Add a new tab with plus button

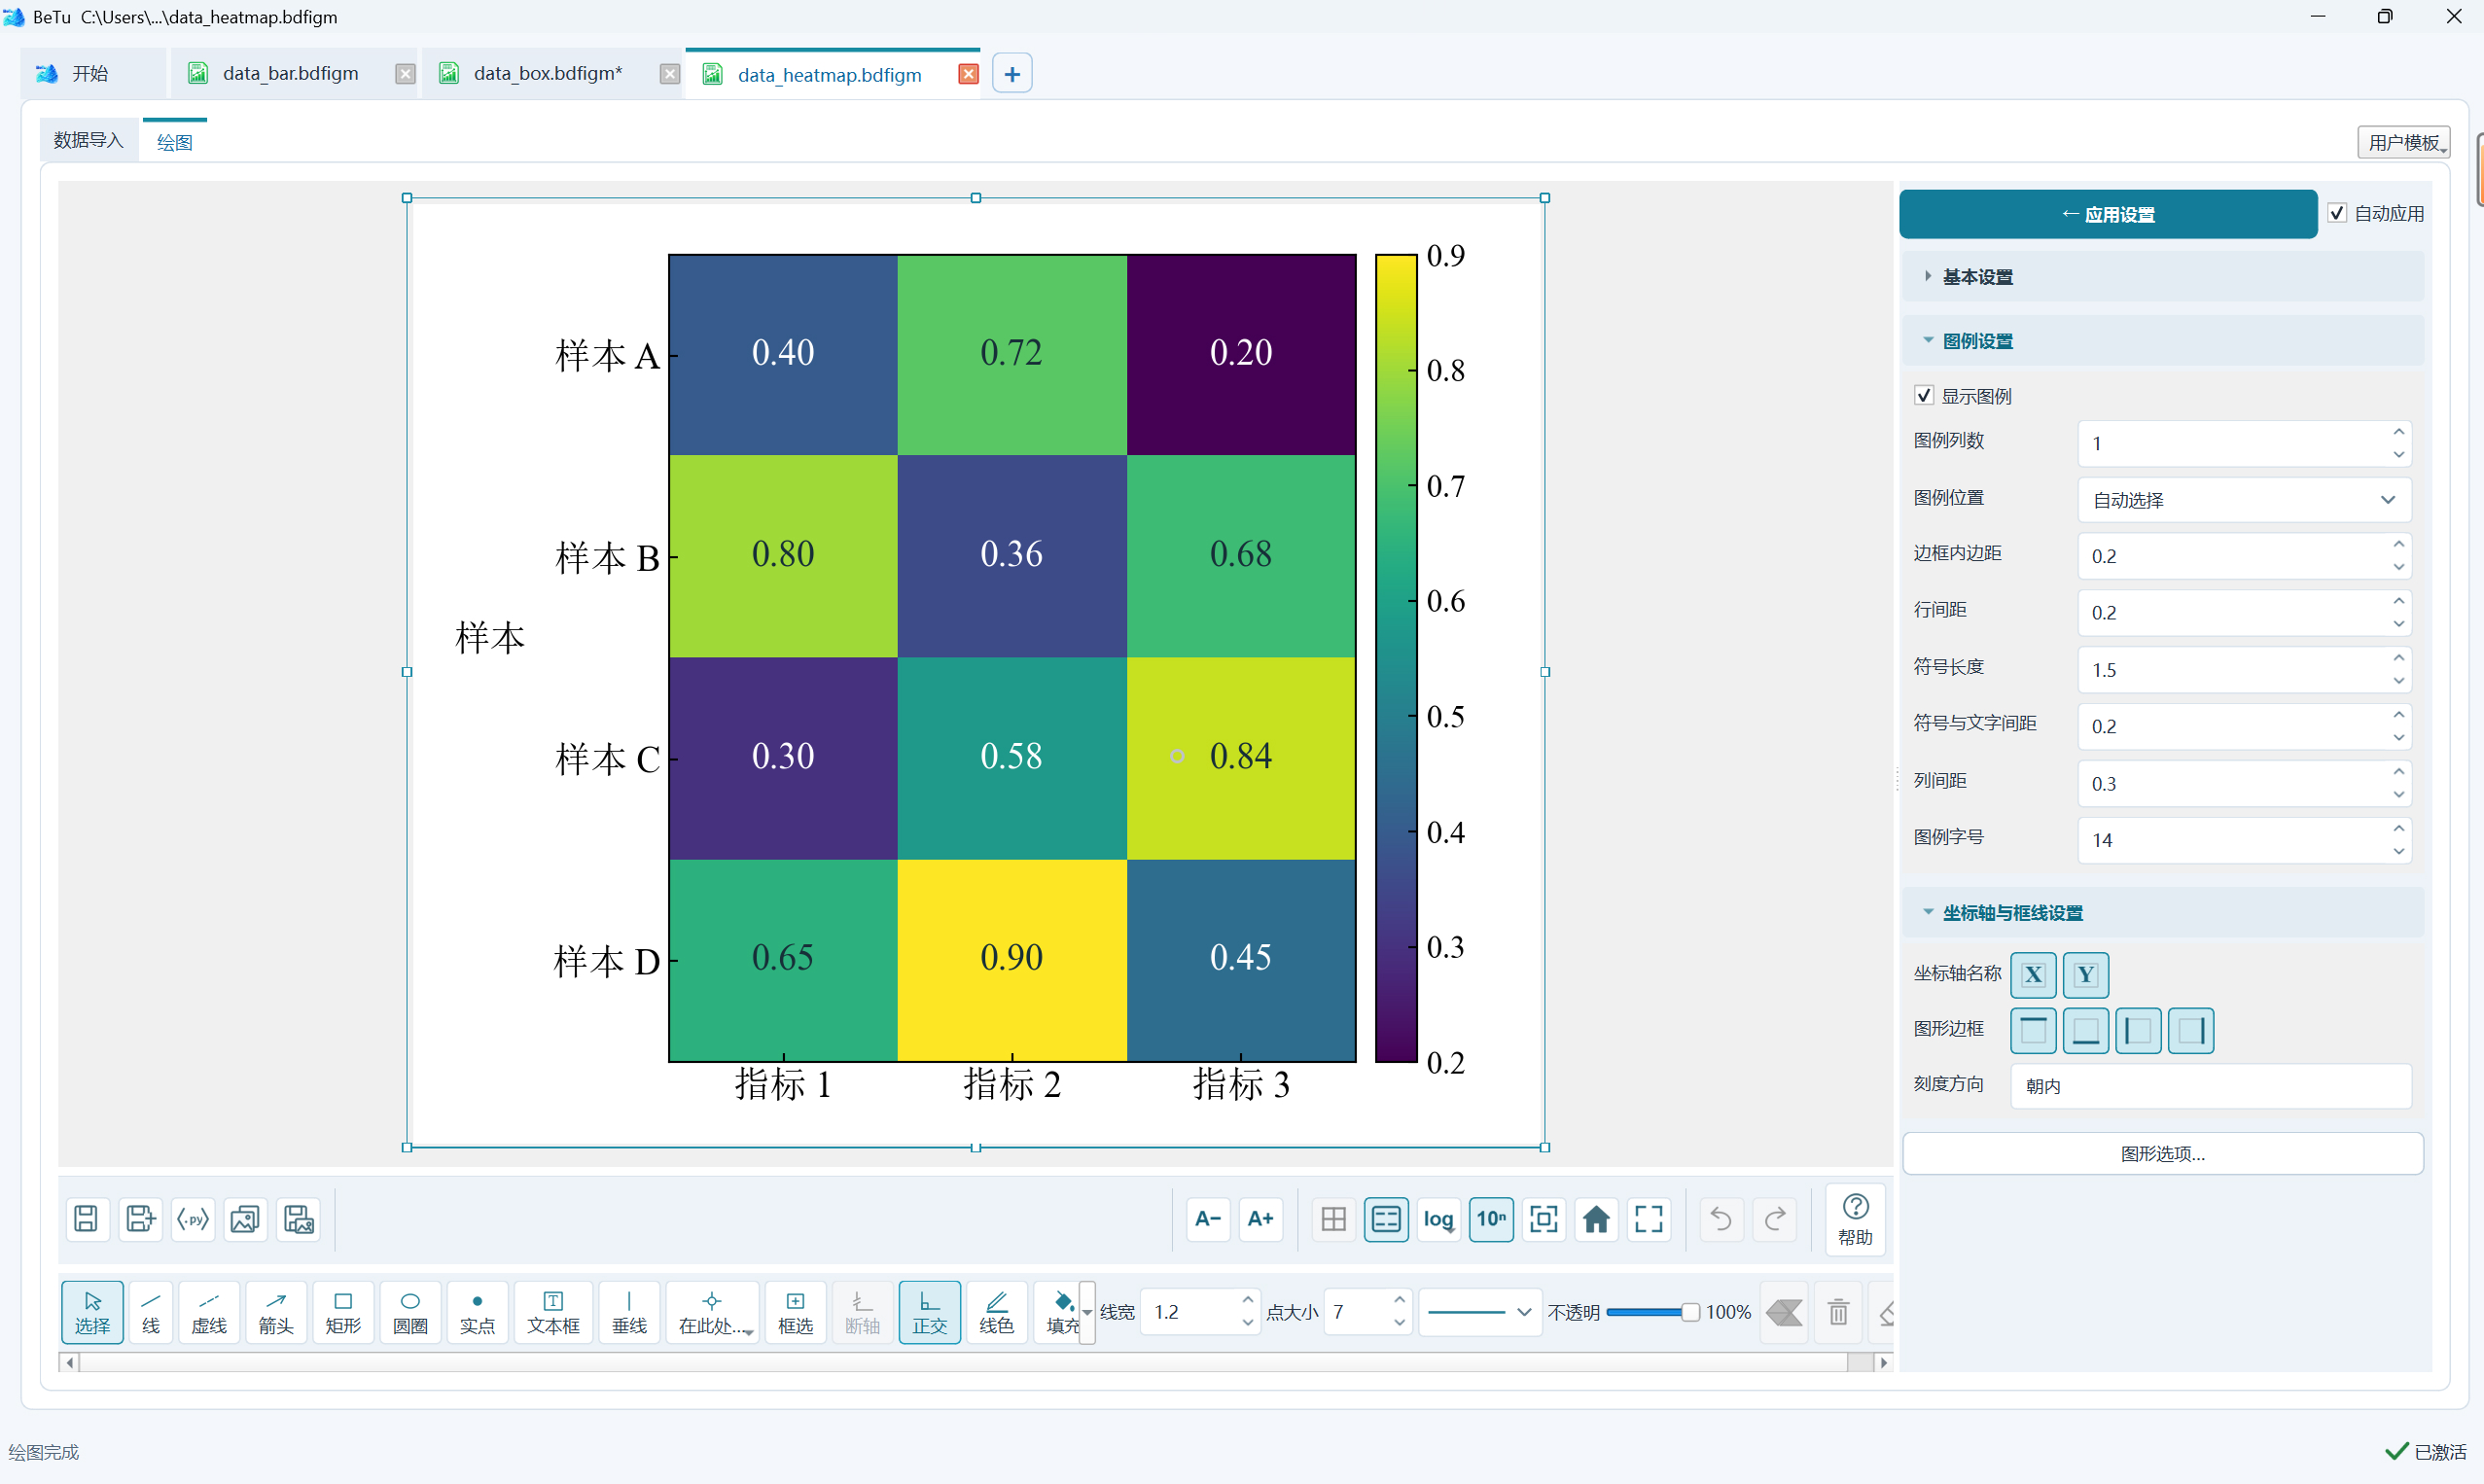tap(1012, 74)
